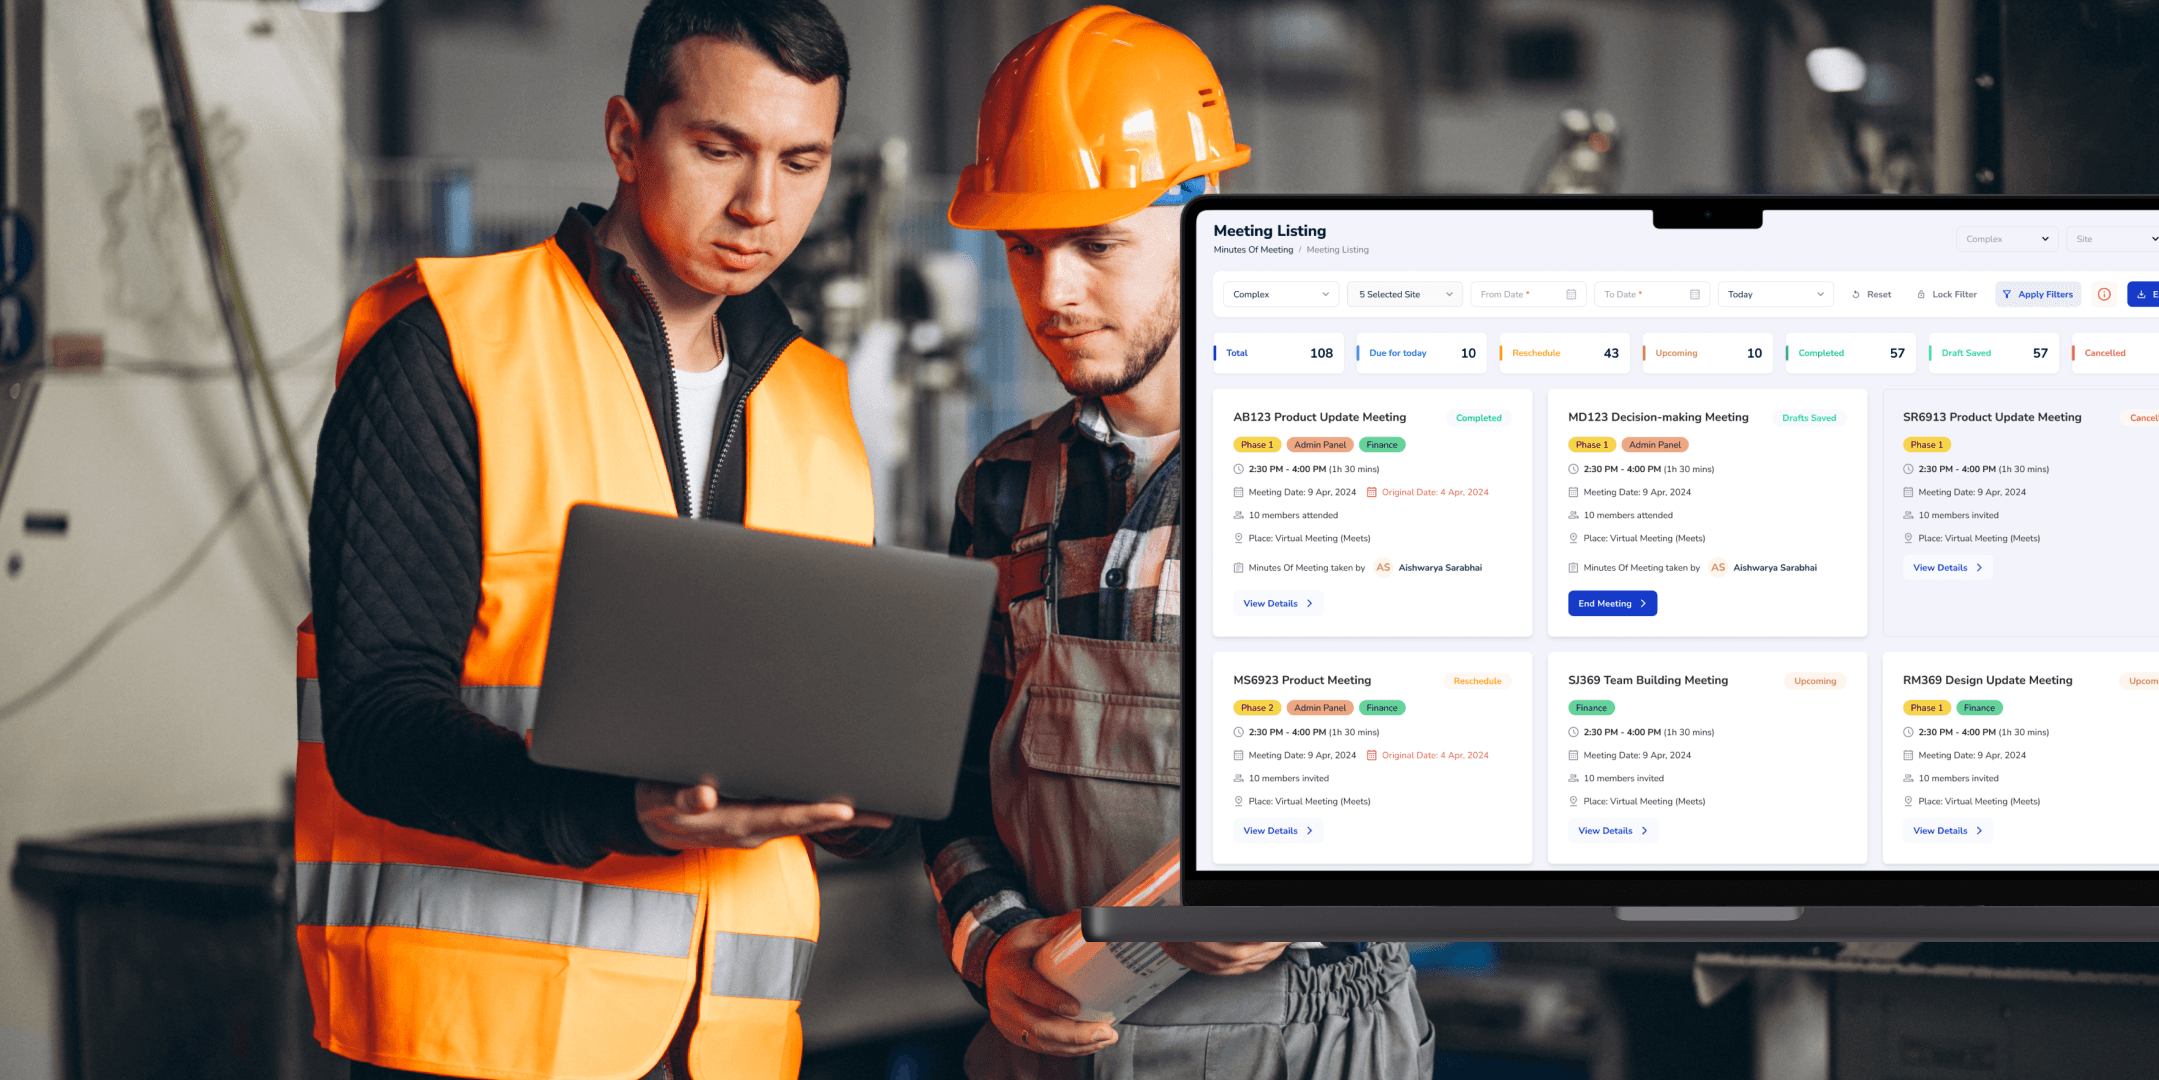Click Meeting Date calendar icon on SR6913 card

tap(1908, 492)
